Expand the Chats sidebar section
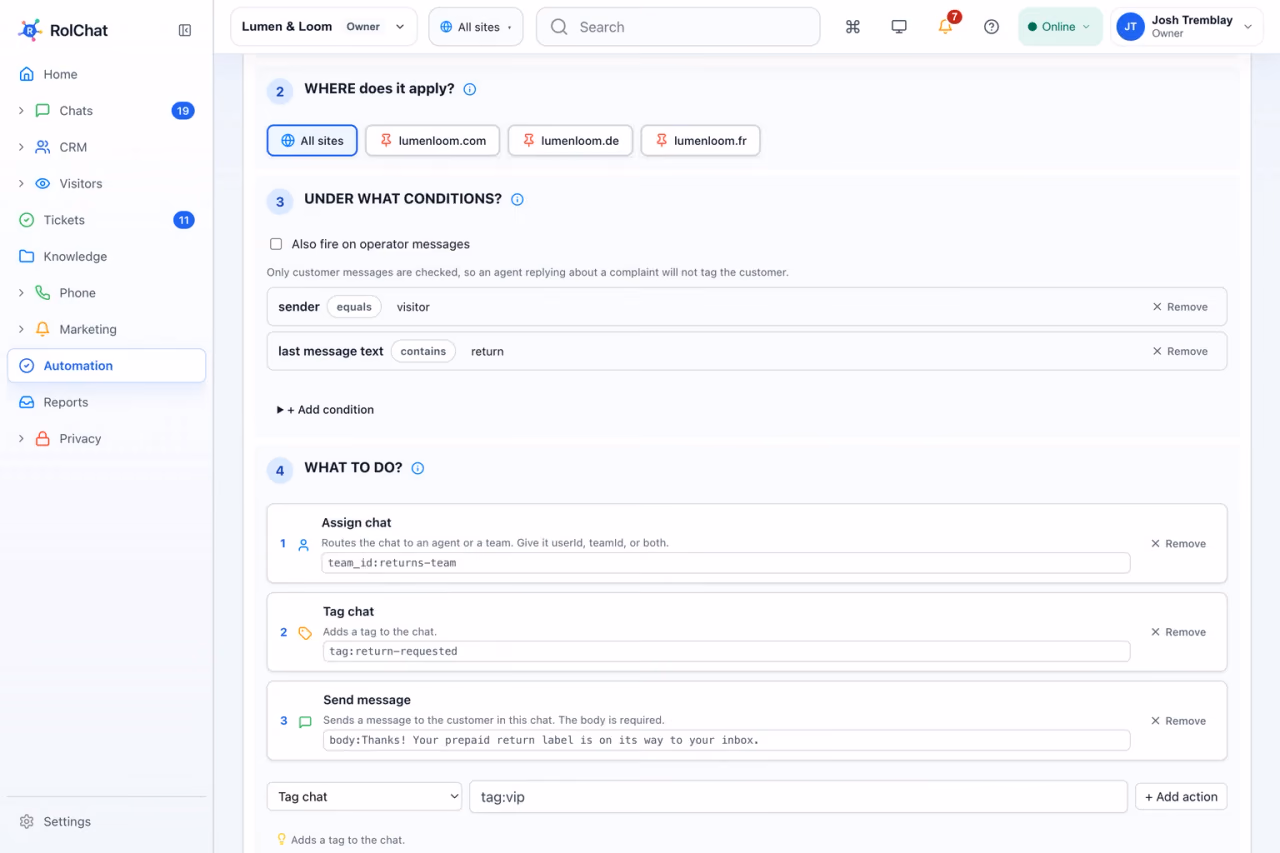 point(21,111)
